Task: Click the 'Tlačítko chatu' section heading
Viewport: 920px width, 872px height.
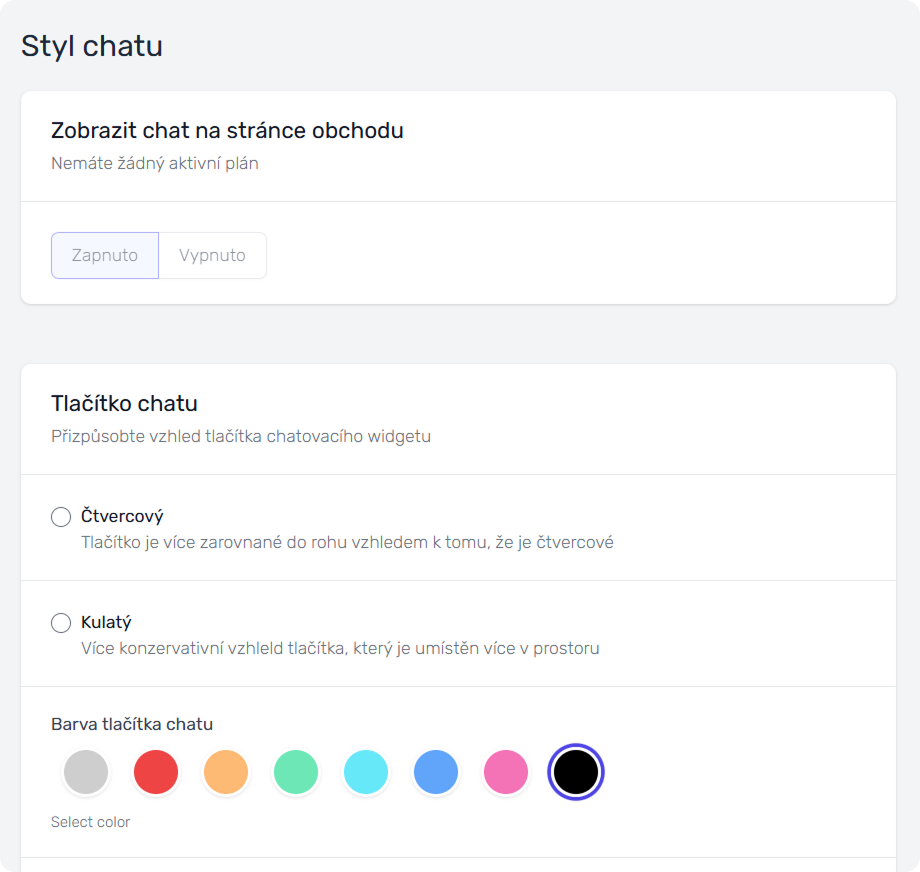Action: tap(124, 404)
